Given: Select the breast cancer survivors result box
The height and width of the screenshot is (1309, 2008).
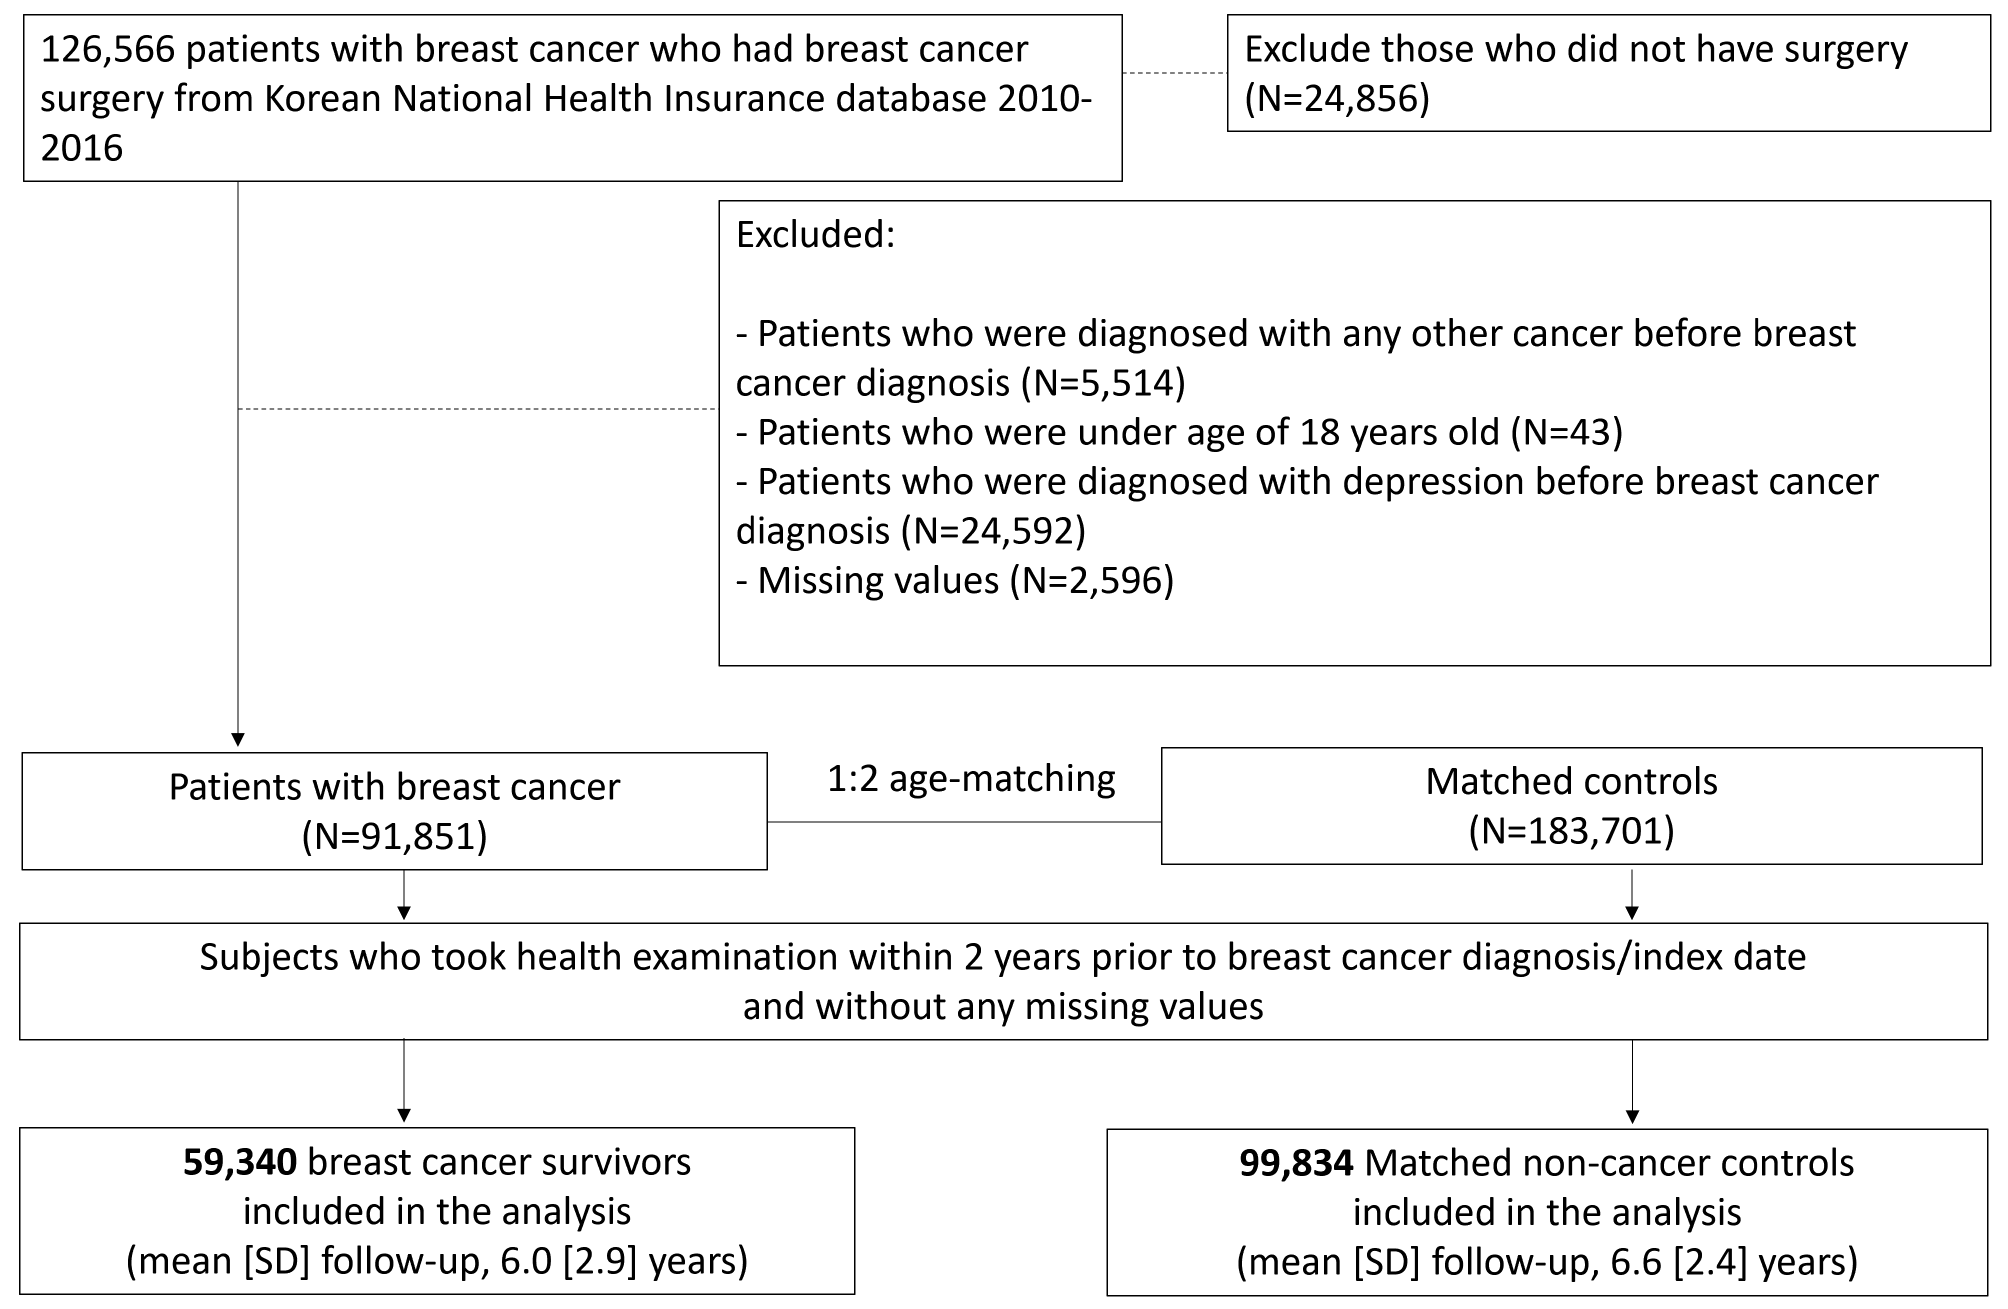Looking at the screenshot, I should [437, 1211].
